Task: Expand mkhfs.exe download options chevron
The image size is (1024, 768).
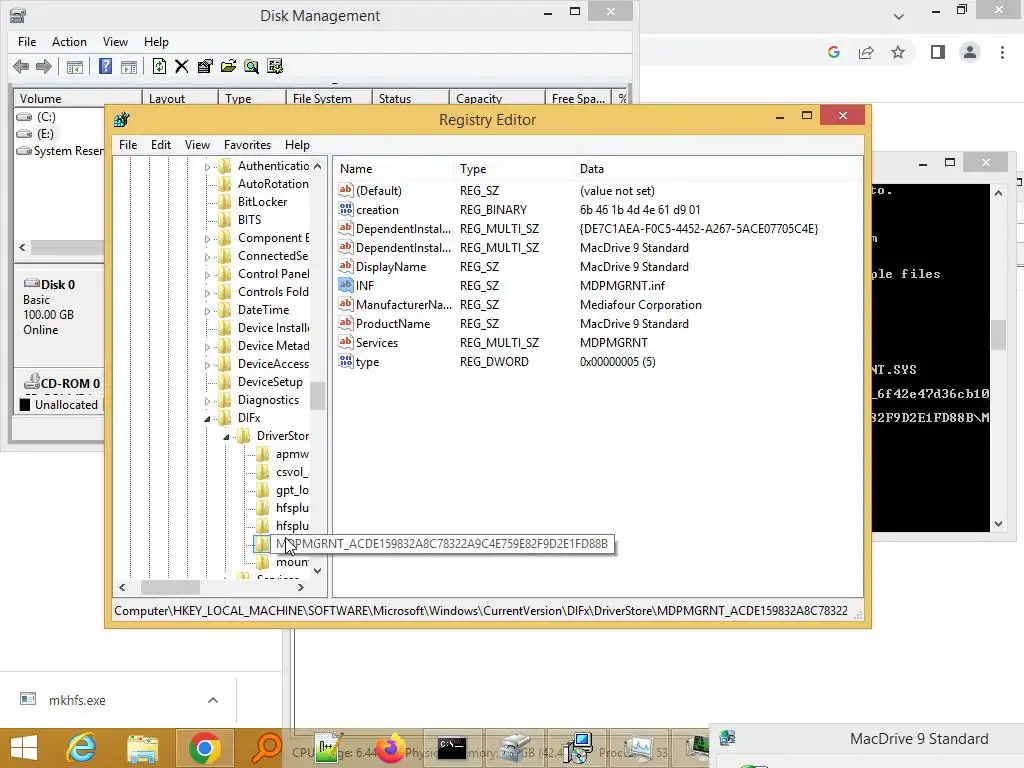Action: 213,700
